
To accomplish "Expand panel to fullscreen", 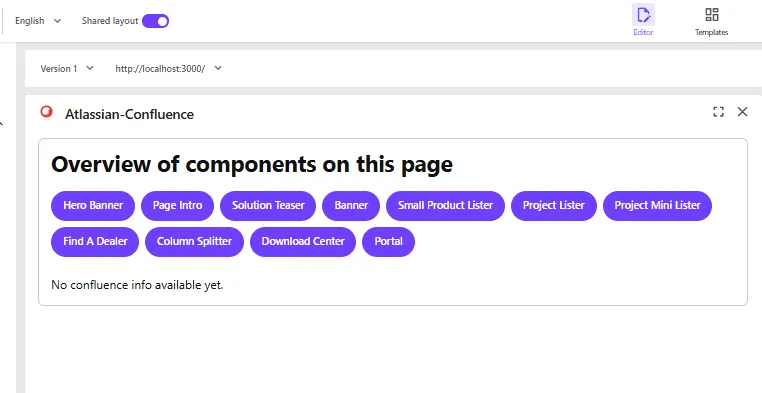I will click(x=718, y=112).
